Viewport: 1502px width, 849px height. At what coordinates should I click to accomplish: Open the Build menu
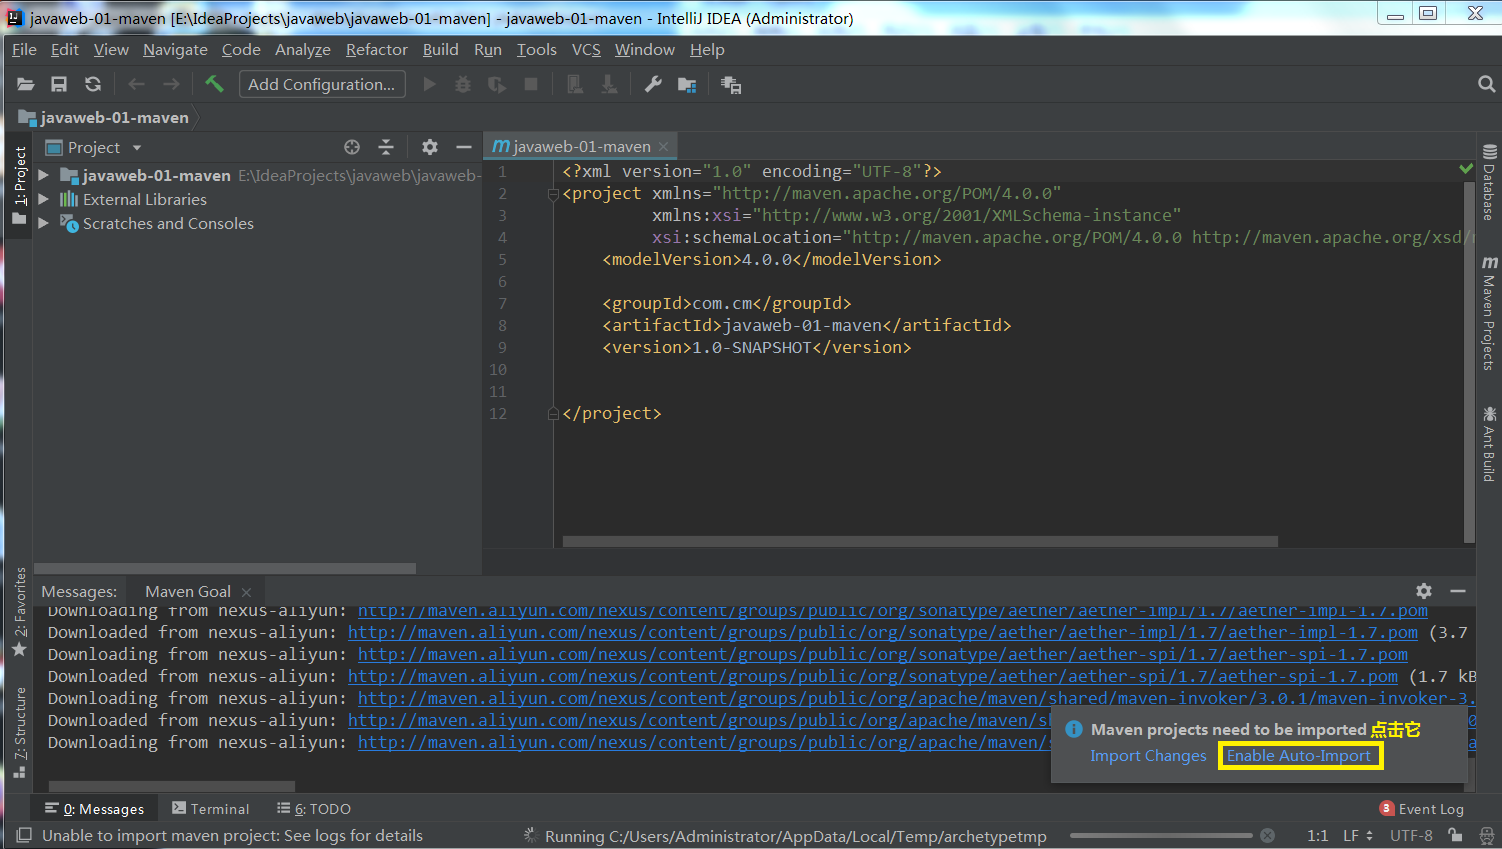[440, 49]
